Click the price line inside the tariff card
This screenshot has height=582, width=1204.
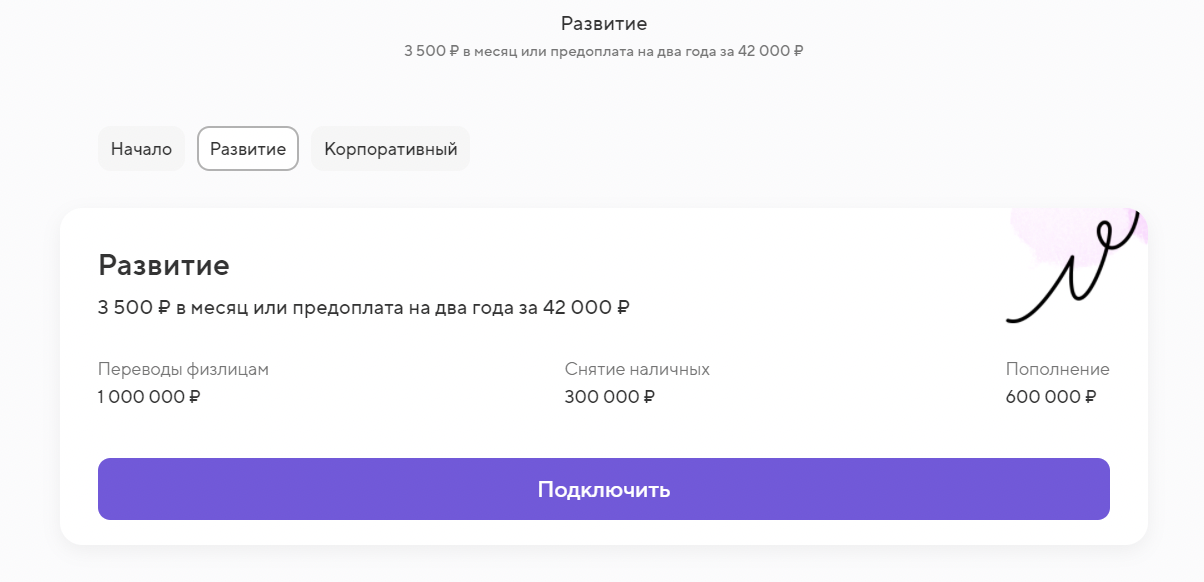[x=364, y=308]
